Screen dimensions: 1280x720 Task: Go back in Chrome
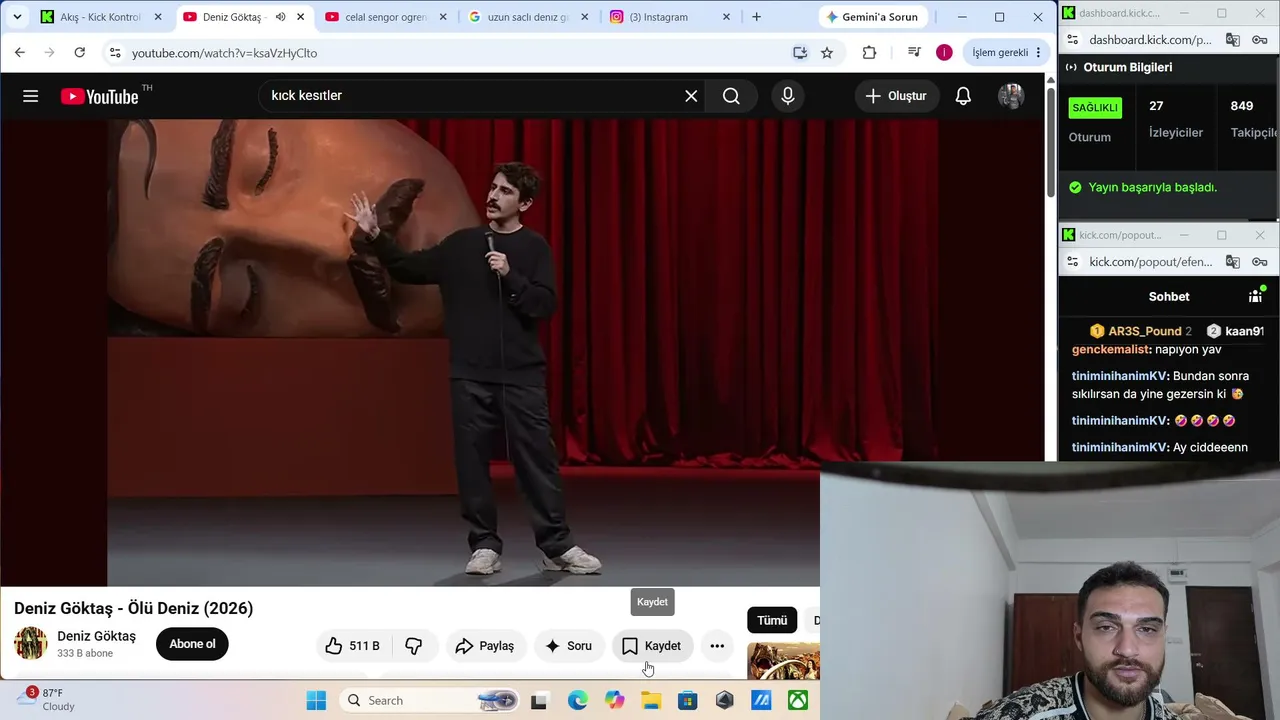click(x=20, y=52)
